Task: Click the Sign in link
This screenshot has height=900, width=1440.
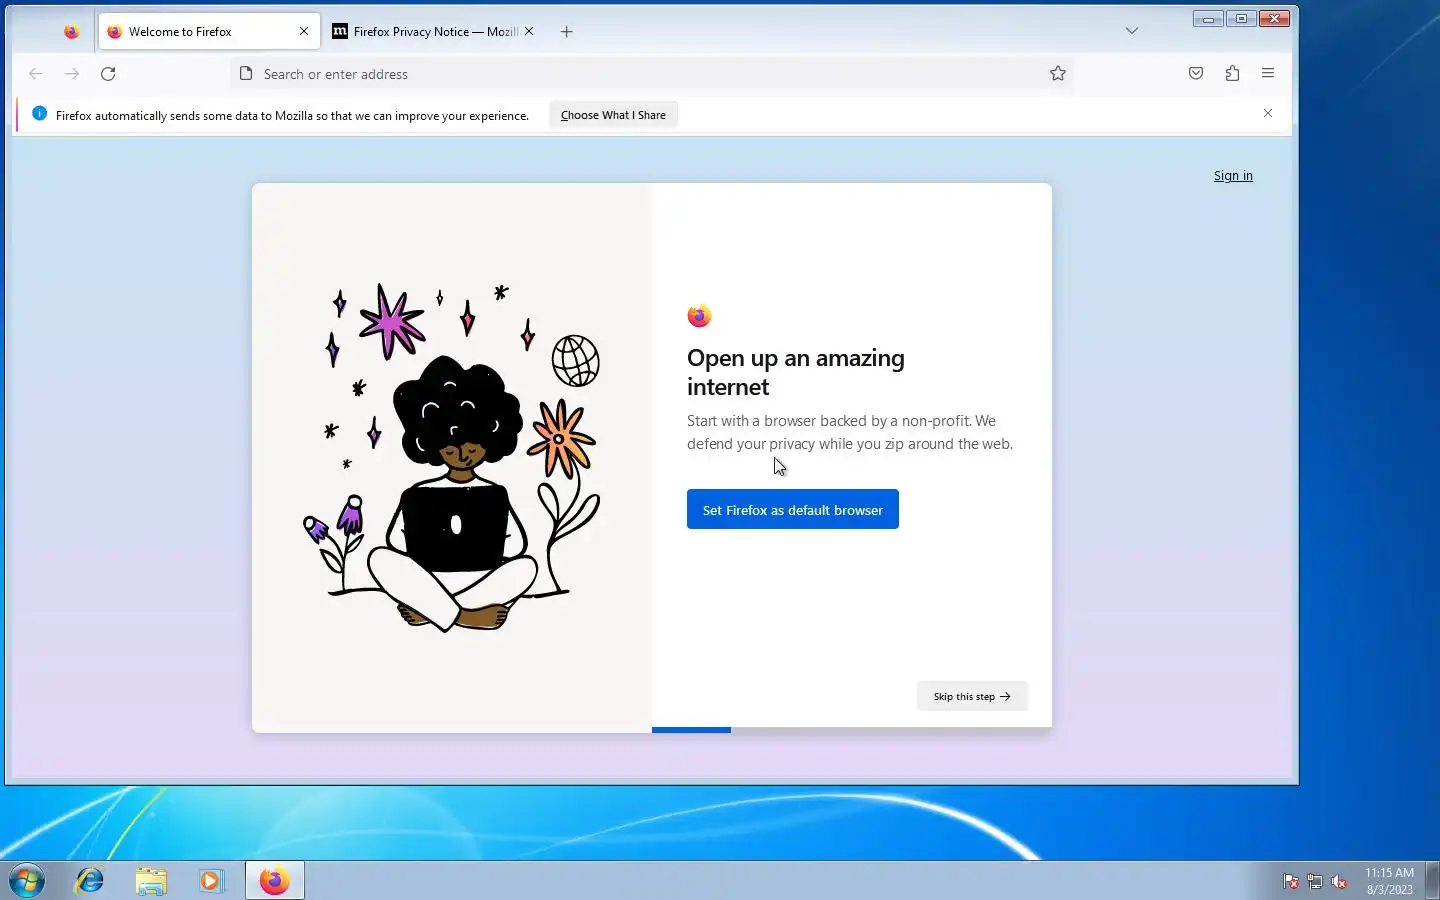Action: 1233,176
